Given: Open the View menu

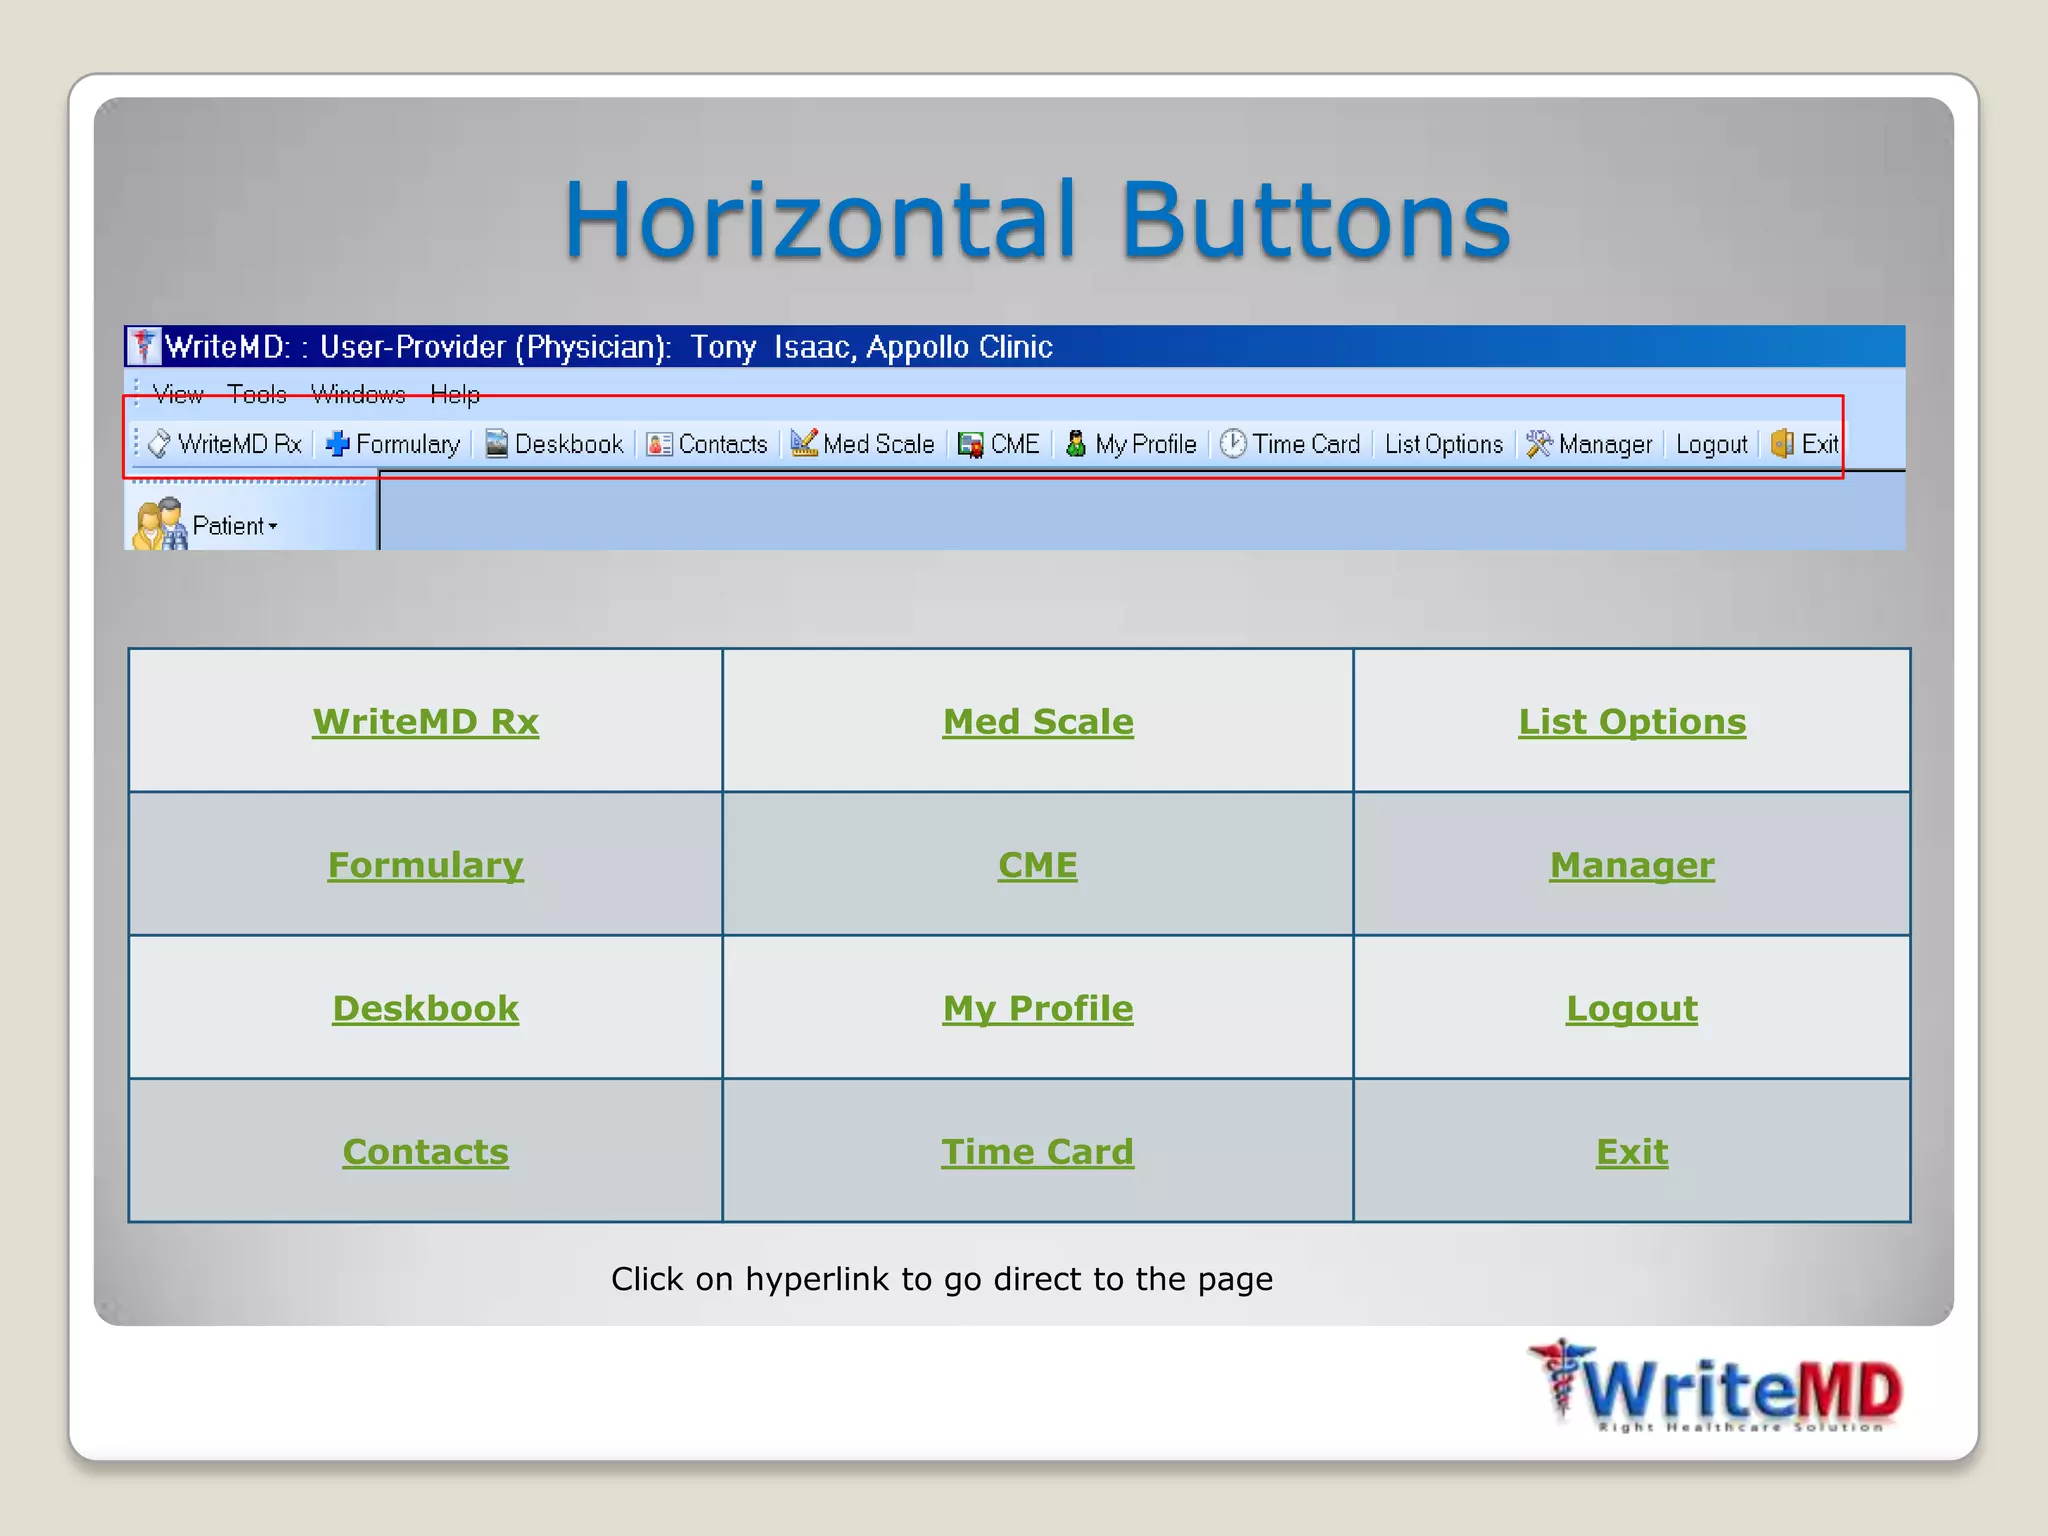Looking at the screenshot, I should (x=178, y=395).
